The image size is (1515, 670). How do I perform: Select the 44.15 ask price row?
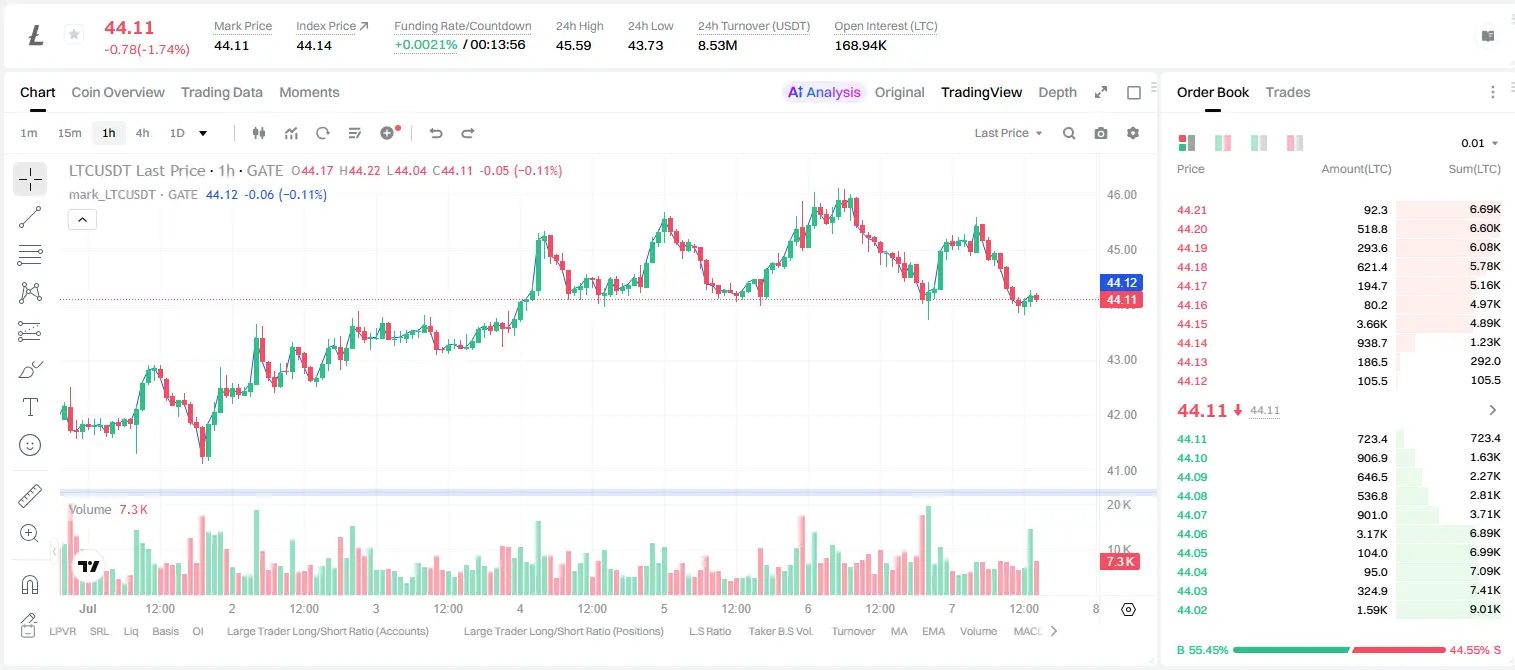pos(1338,324)
